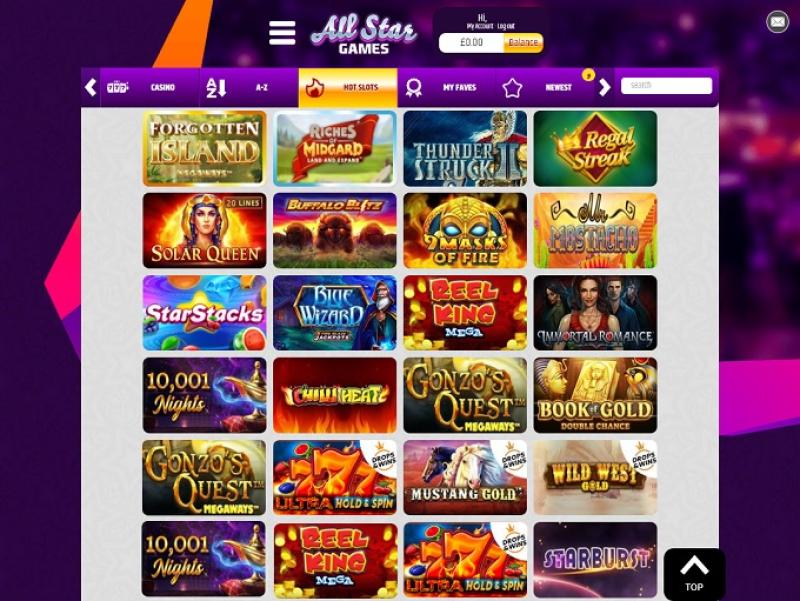Image resolution: width=800 pixels, height=601 pixels.
Task: Open the hamburger menu icon
Action: tap(282, 33)
